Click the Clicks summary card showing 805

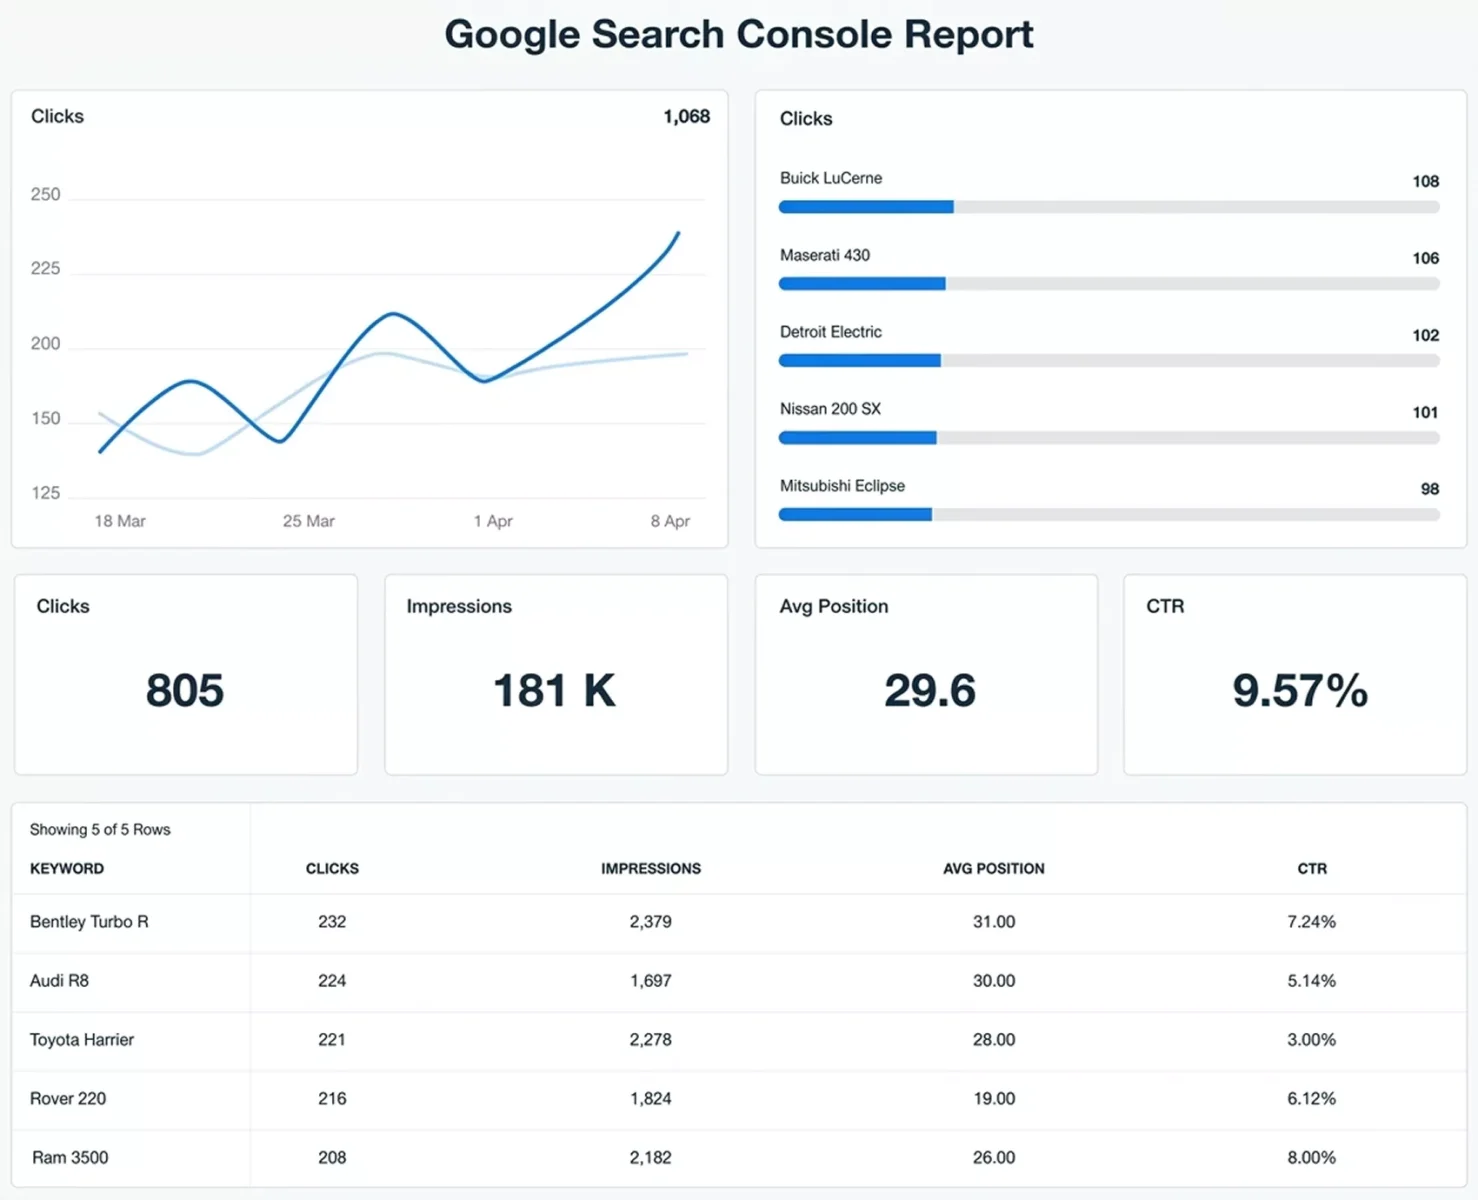(185, 675)
